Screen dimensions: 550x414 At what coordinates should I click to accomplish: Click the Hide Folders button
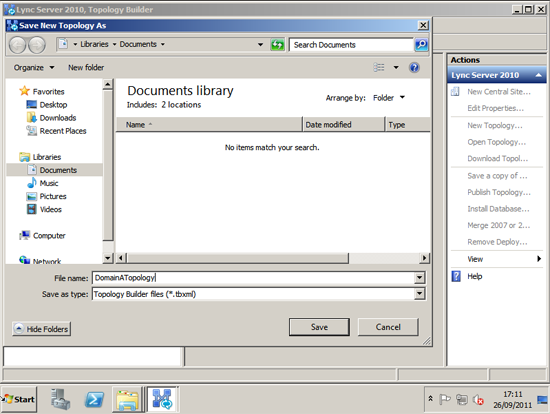[x=41, y=329]
